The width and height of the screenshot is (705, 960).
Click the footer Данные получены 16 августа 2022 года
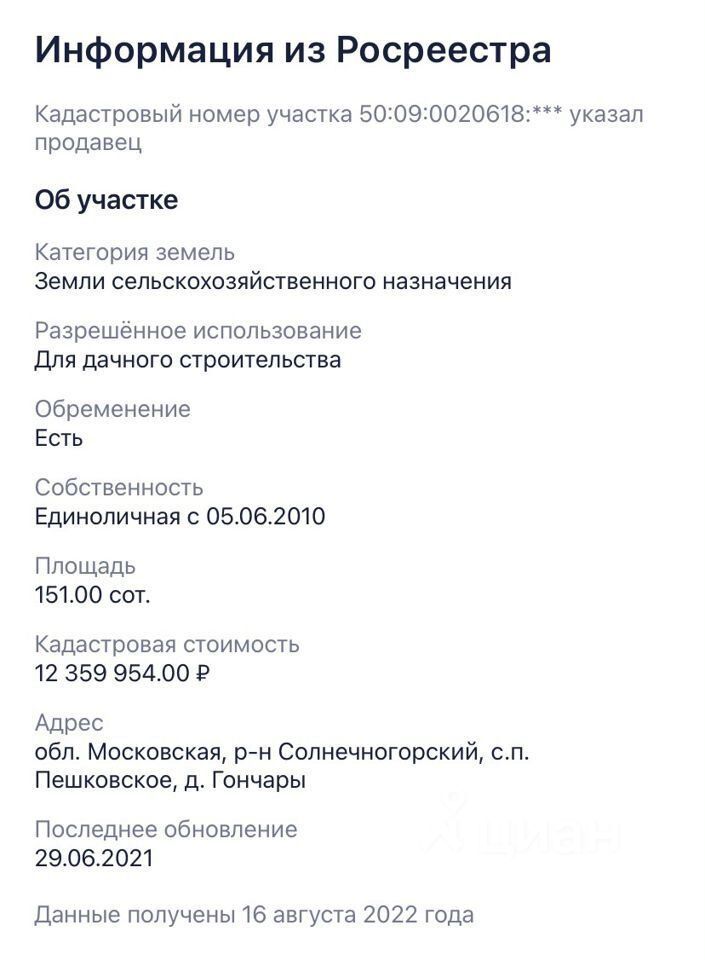click(255, 915)
